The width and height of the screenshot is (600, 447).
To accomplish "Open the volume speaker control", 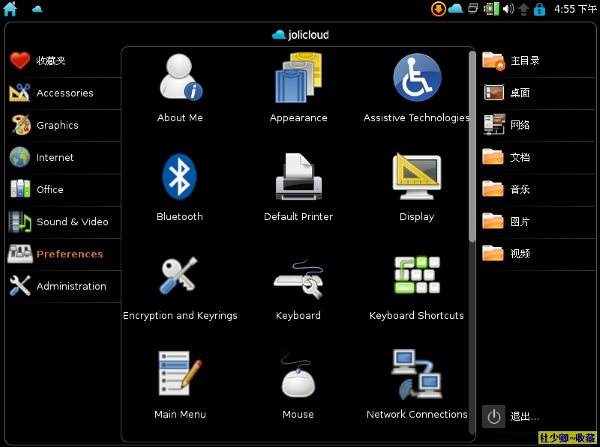I will click(508, 8).
